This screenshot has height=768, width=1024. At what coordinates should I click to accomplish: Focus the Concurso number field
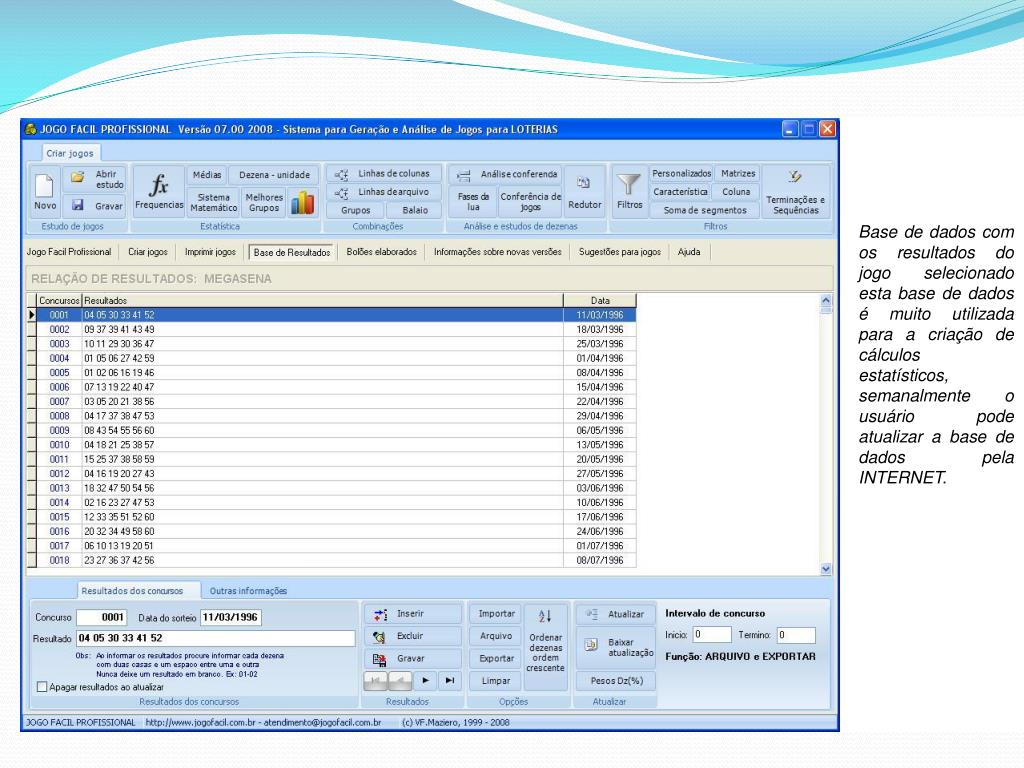click(101, 617)
